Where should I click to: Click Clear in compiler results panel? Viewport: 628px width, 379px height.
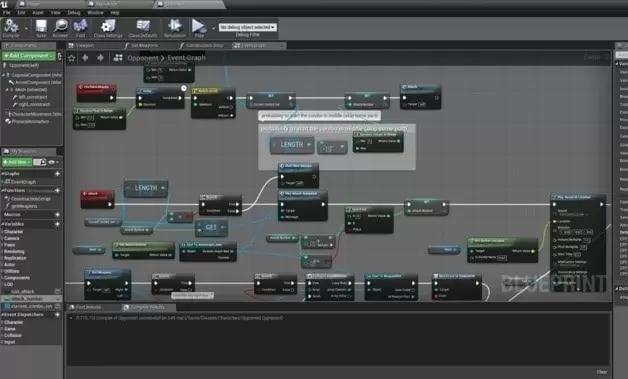coord(602,372)
